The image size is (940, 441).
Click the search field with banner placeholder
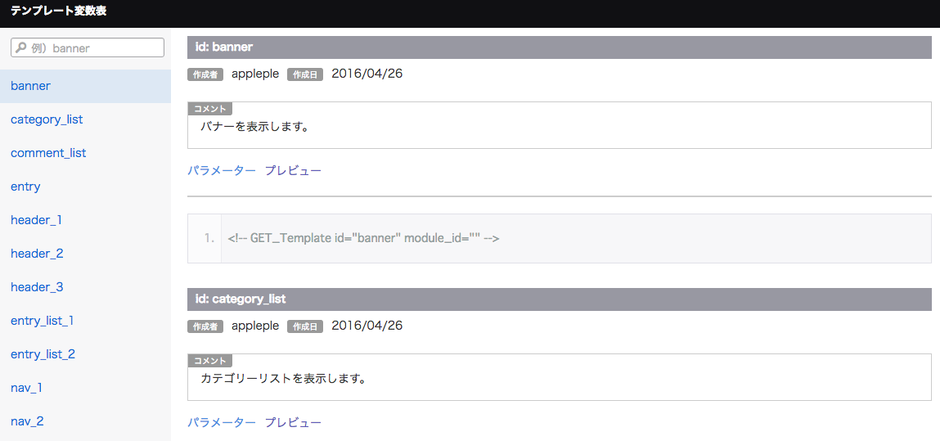click(95, 48)
